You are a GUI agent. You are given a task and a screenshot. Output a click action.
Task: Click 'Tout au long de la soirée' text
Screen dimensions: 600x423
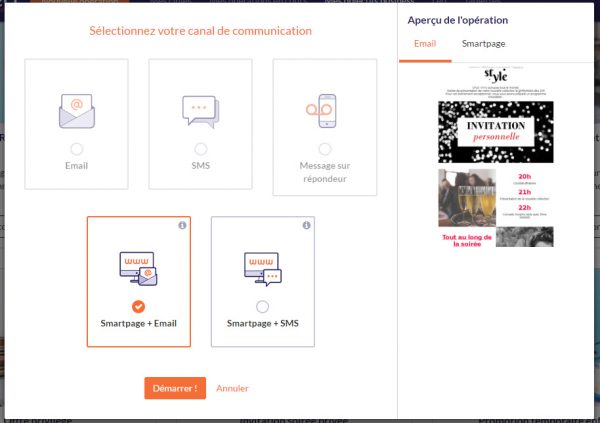click(467, 240)
